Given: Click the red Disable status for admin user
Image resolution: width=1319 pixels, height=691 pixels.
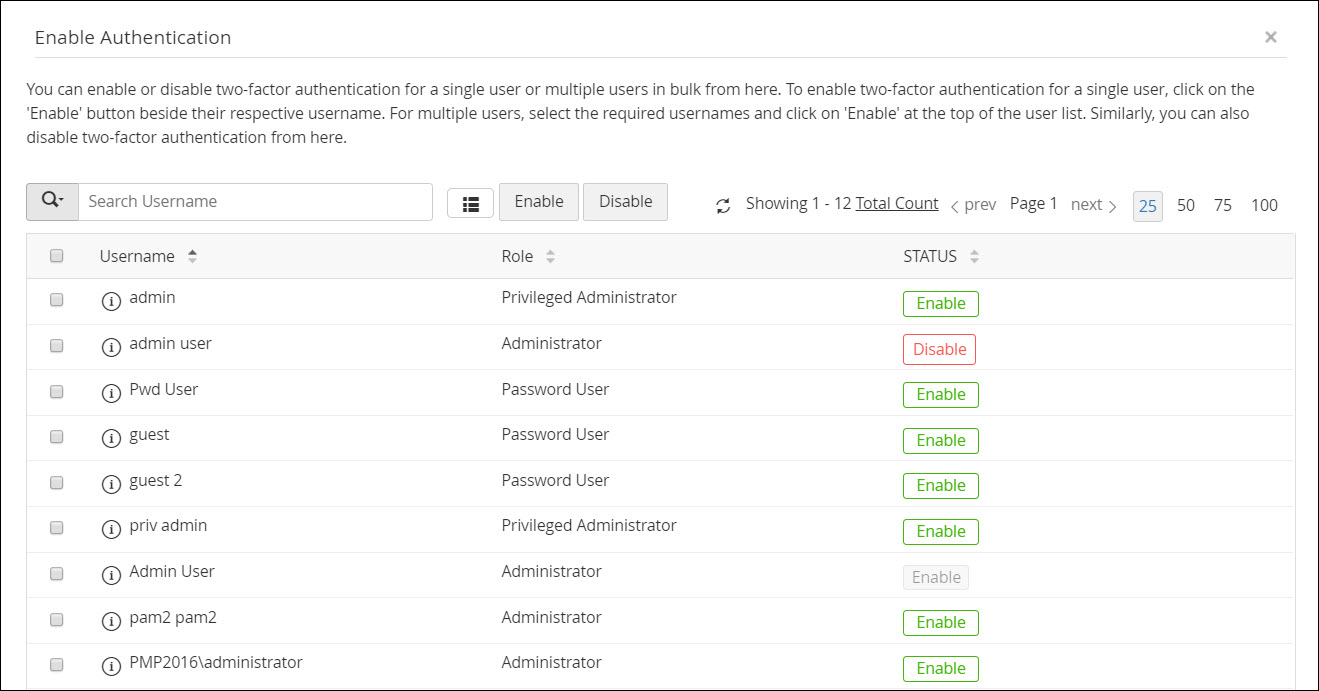Looking at the screenshot, I should tap(939, 349).
